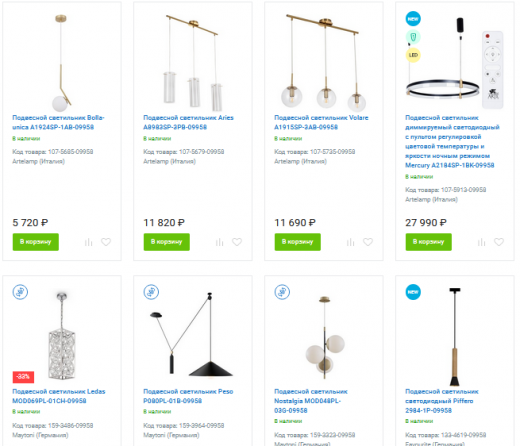Open 3D view badge on Ledas lamp
520x446 pixels.
pyautogui.click(x=20, y=292)
